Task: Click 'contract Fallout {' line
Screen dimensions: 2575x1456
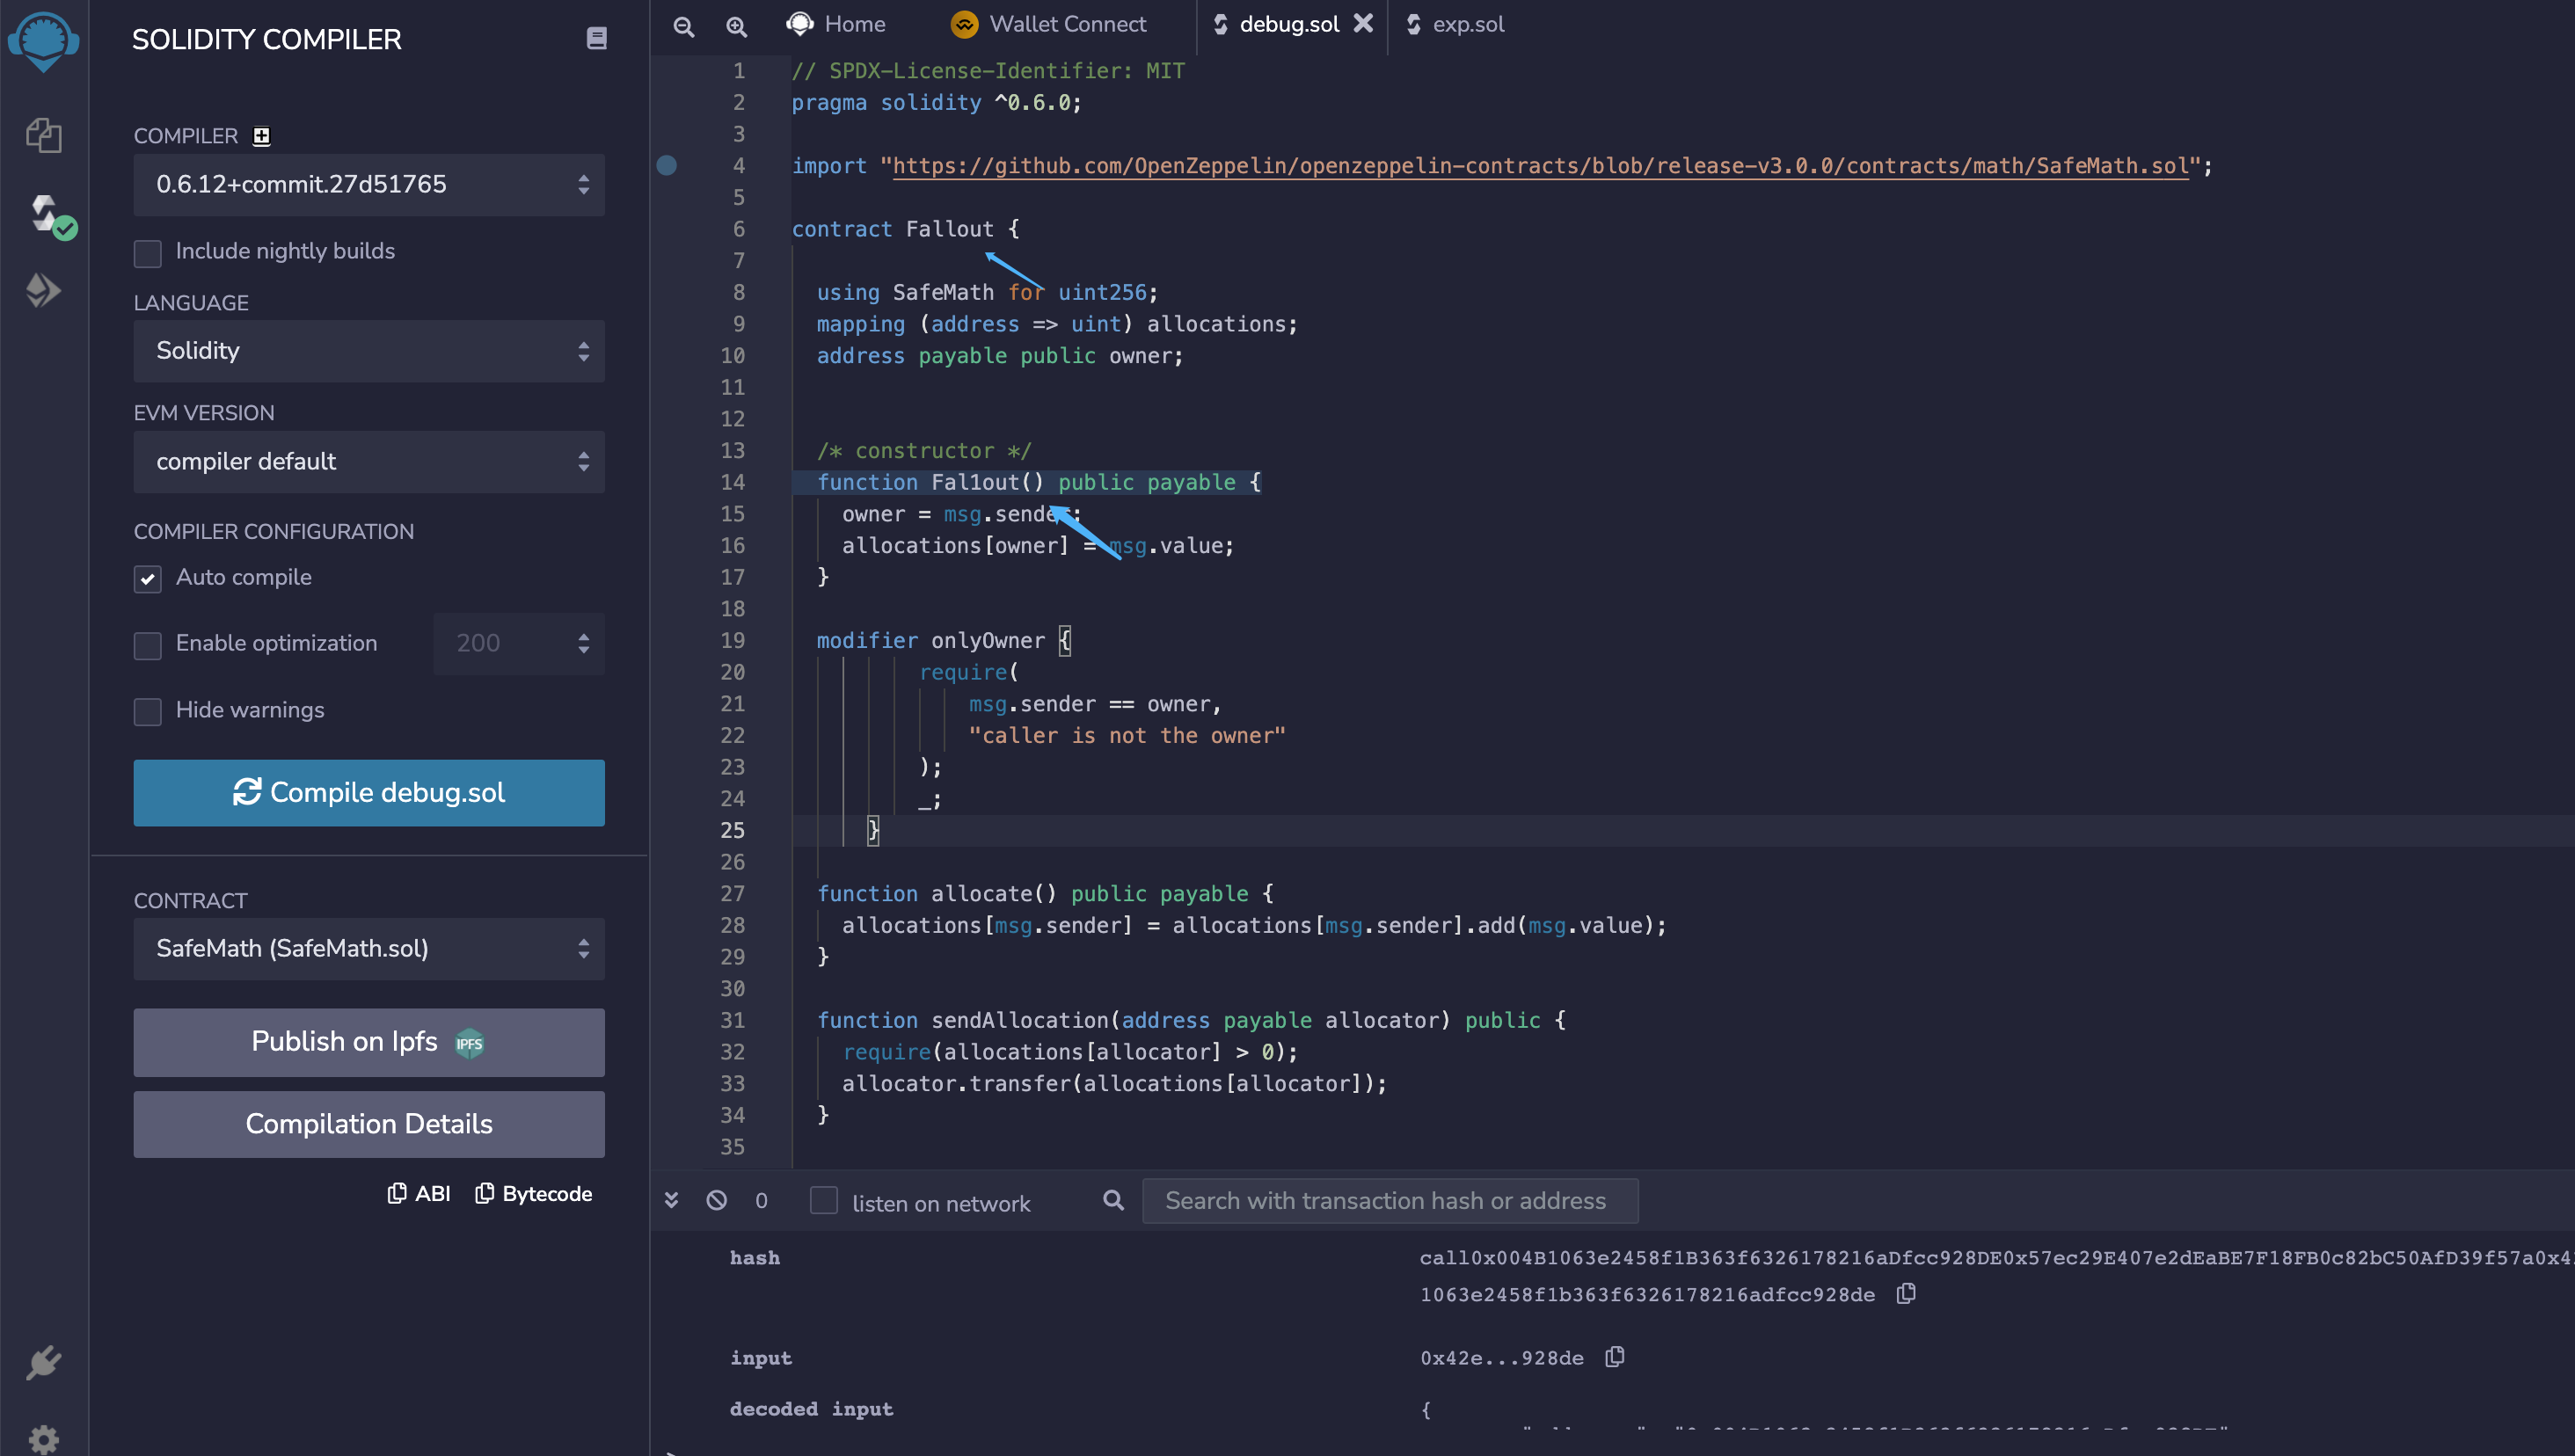Action: [905, 229]
